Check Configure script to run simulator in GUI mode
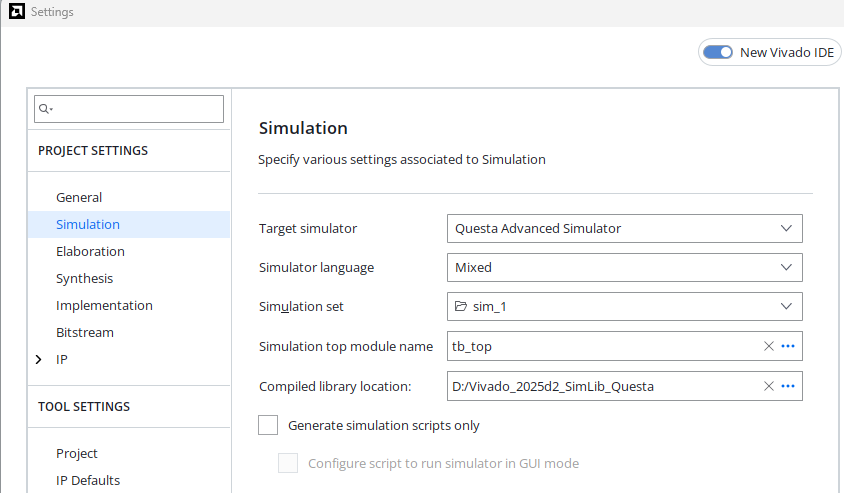The image size is (844, 493). coord(288,463)
